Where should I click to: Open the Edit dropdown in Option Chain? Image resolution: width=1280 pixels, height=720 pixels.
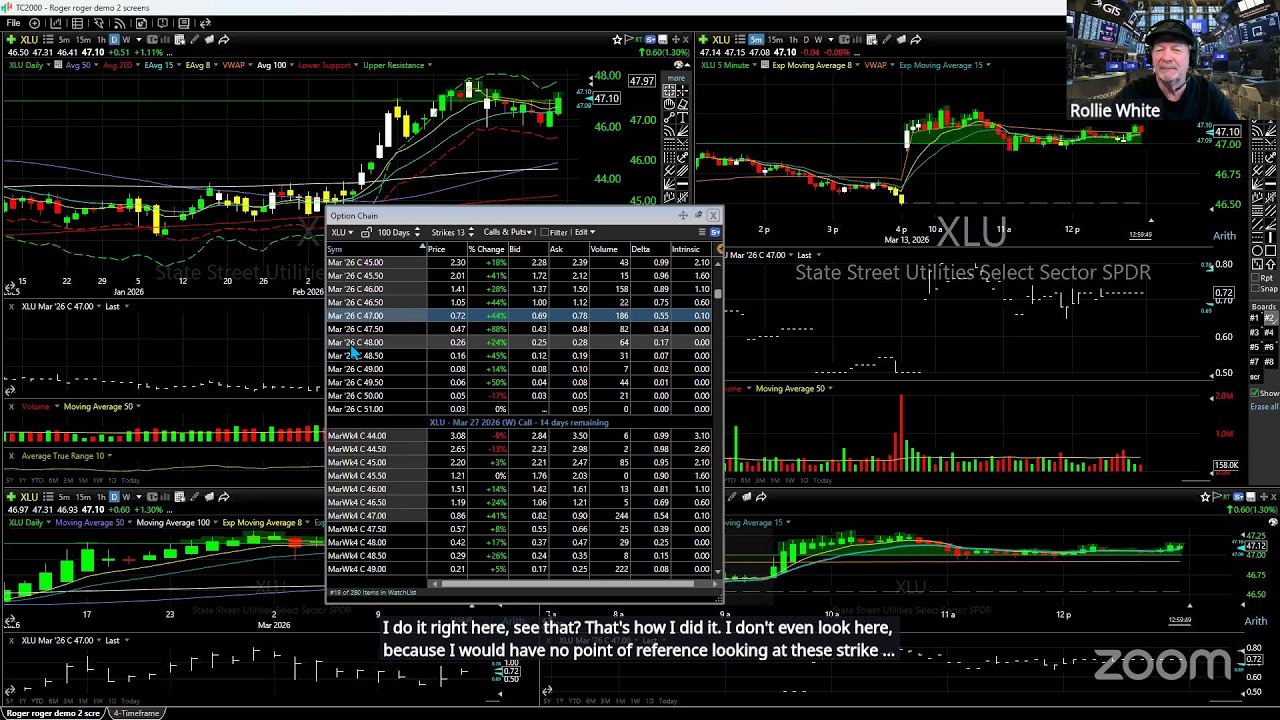pyautogui.click(x=584, y=232)
